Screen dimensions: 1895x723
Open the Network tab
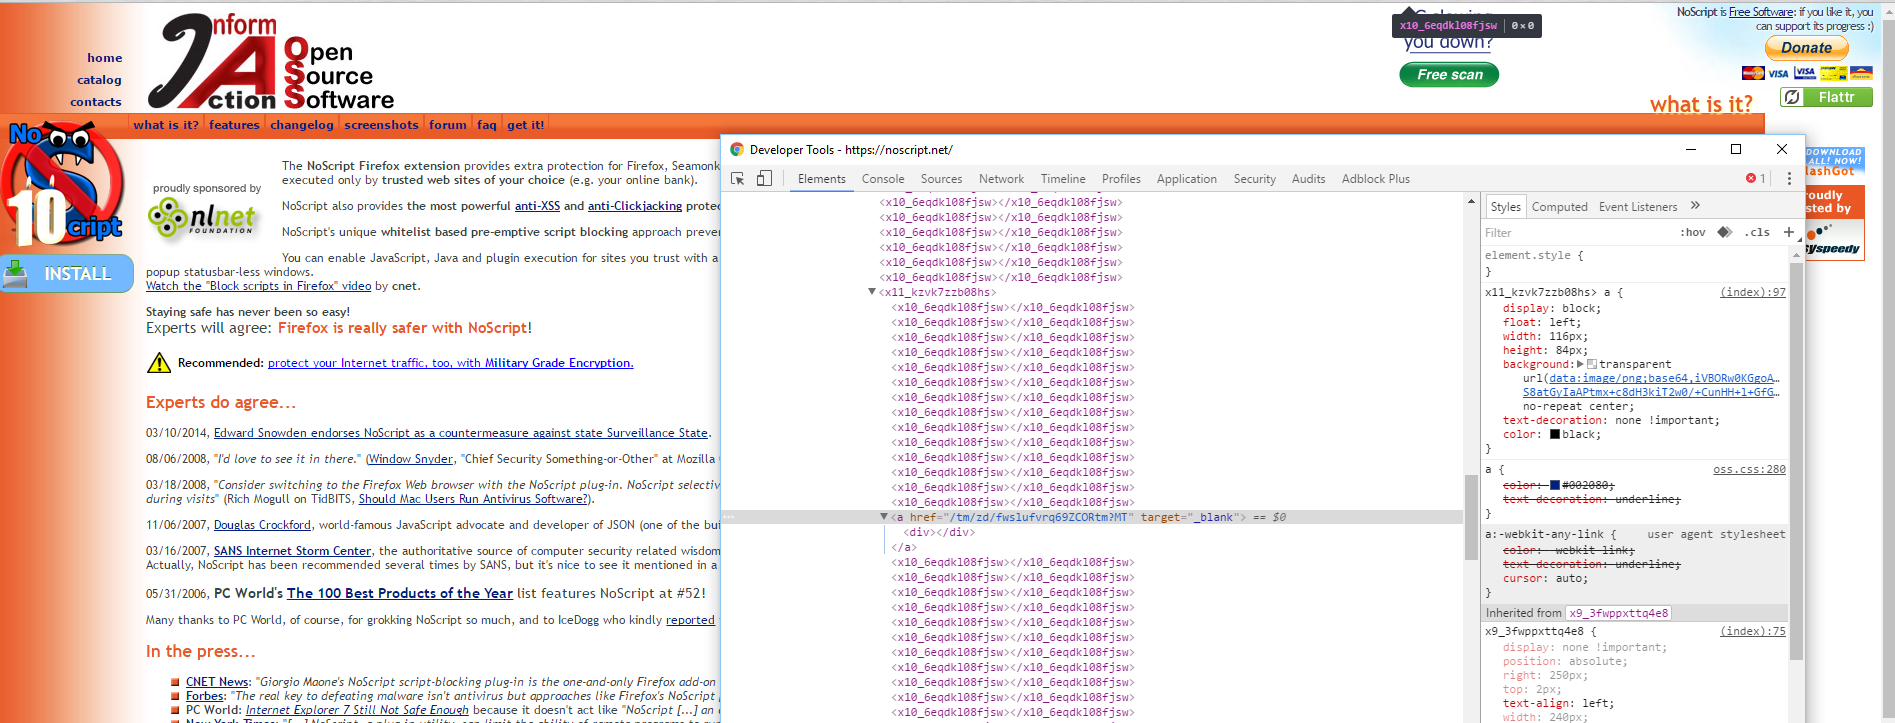(1001, 179)
